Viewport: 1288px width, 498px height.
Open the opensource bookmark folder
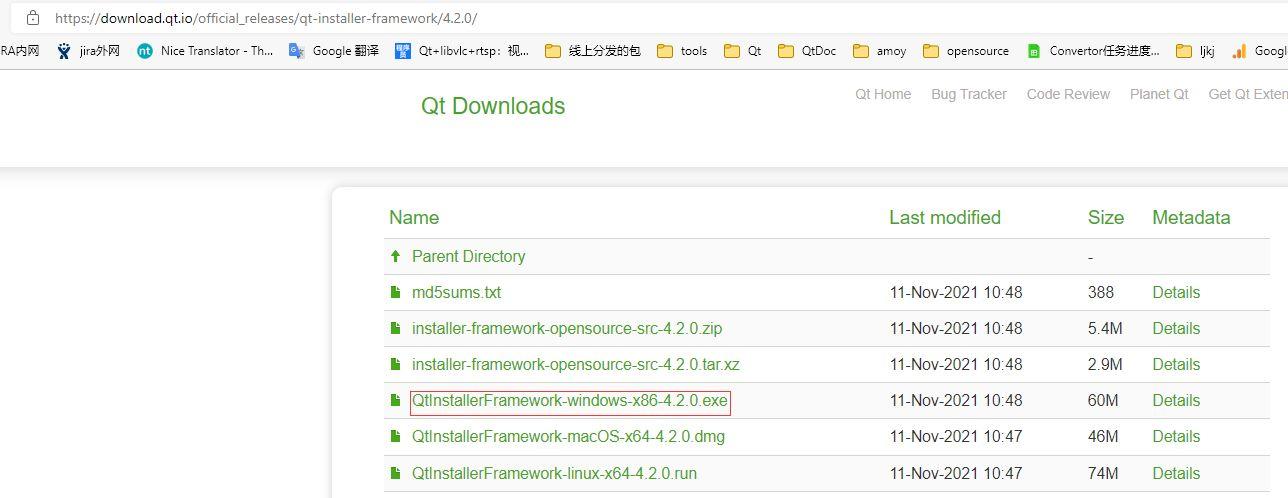click(x=966, y=51)
